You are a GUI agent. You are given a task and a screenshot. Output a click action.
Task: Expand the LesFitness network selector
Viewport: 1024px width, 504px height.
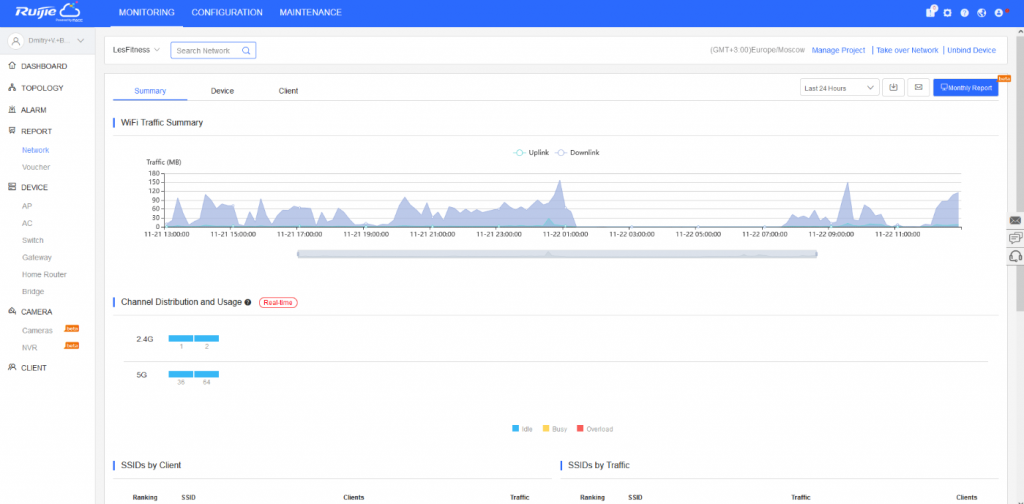tap(137, 50)
